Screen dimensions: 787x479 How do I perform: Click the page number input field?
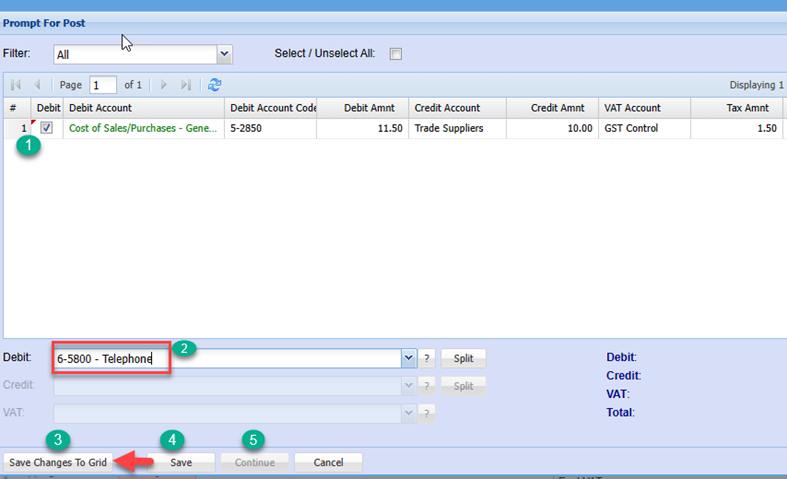coord(103,85)
